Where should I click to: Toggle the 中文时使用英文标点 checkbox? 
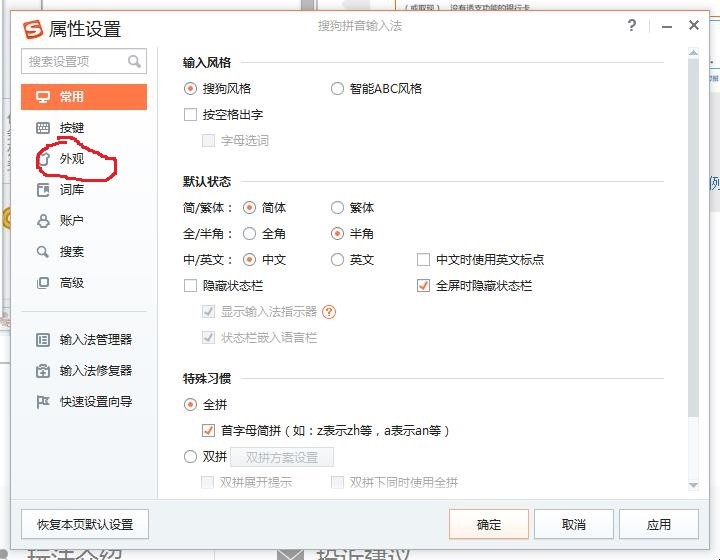[423, 260]
